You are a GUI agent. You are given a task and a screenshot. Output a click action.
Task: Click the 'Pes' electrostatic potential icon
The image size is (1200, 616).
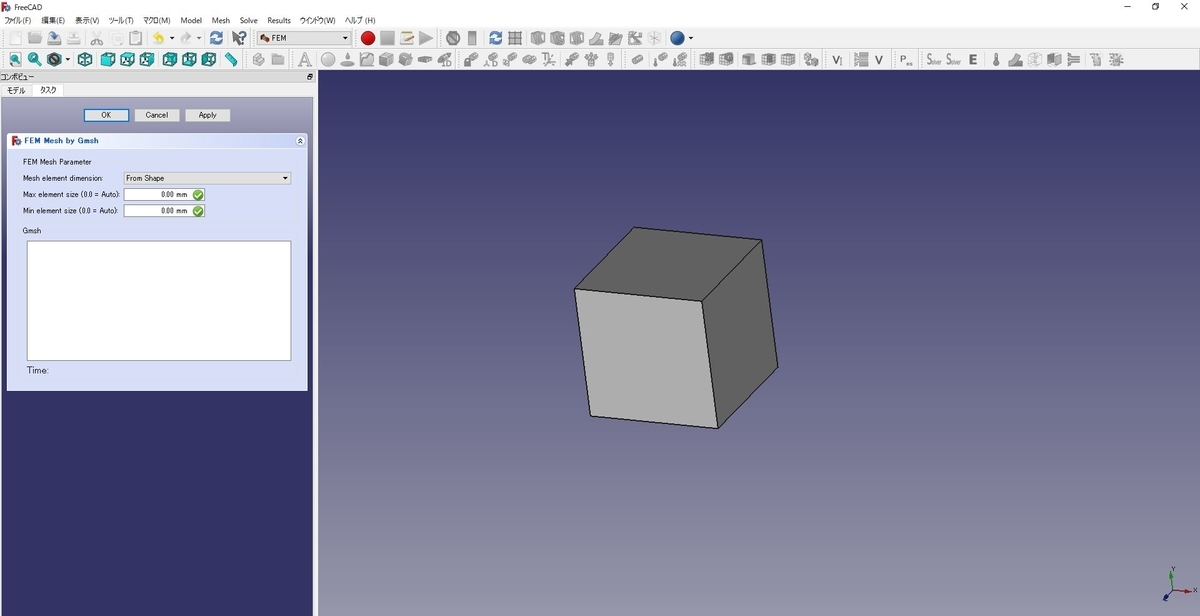[906, 60]
